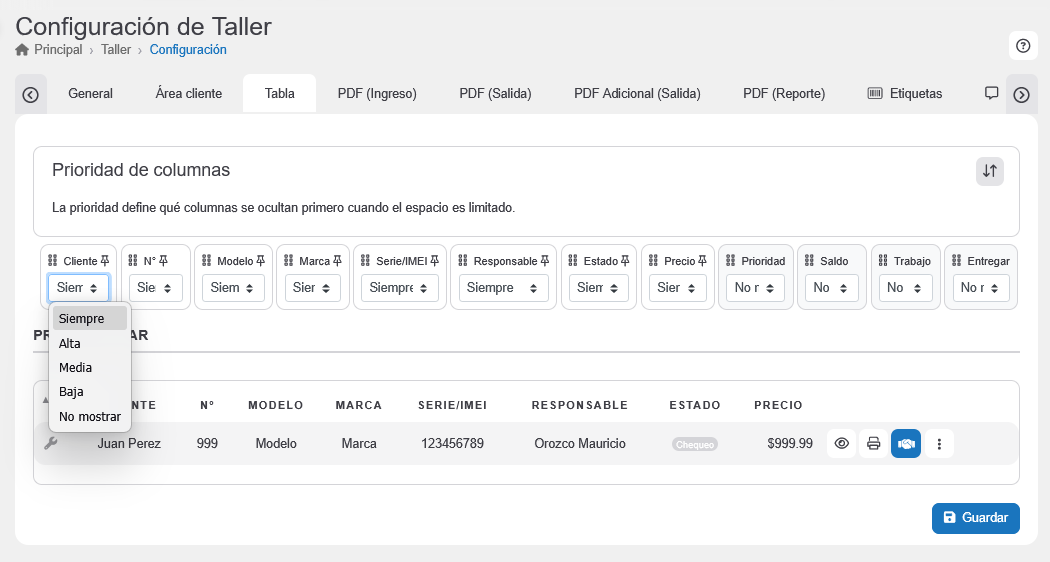
Task: Choose 'No mostrar' from the open dropdown
Action: pos(89,416)
